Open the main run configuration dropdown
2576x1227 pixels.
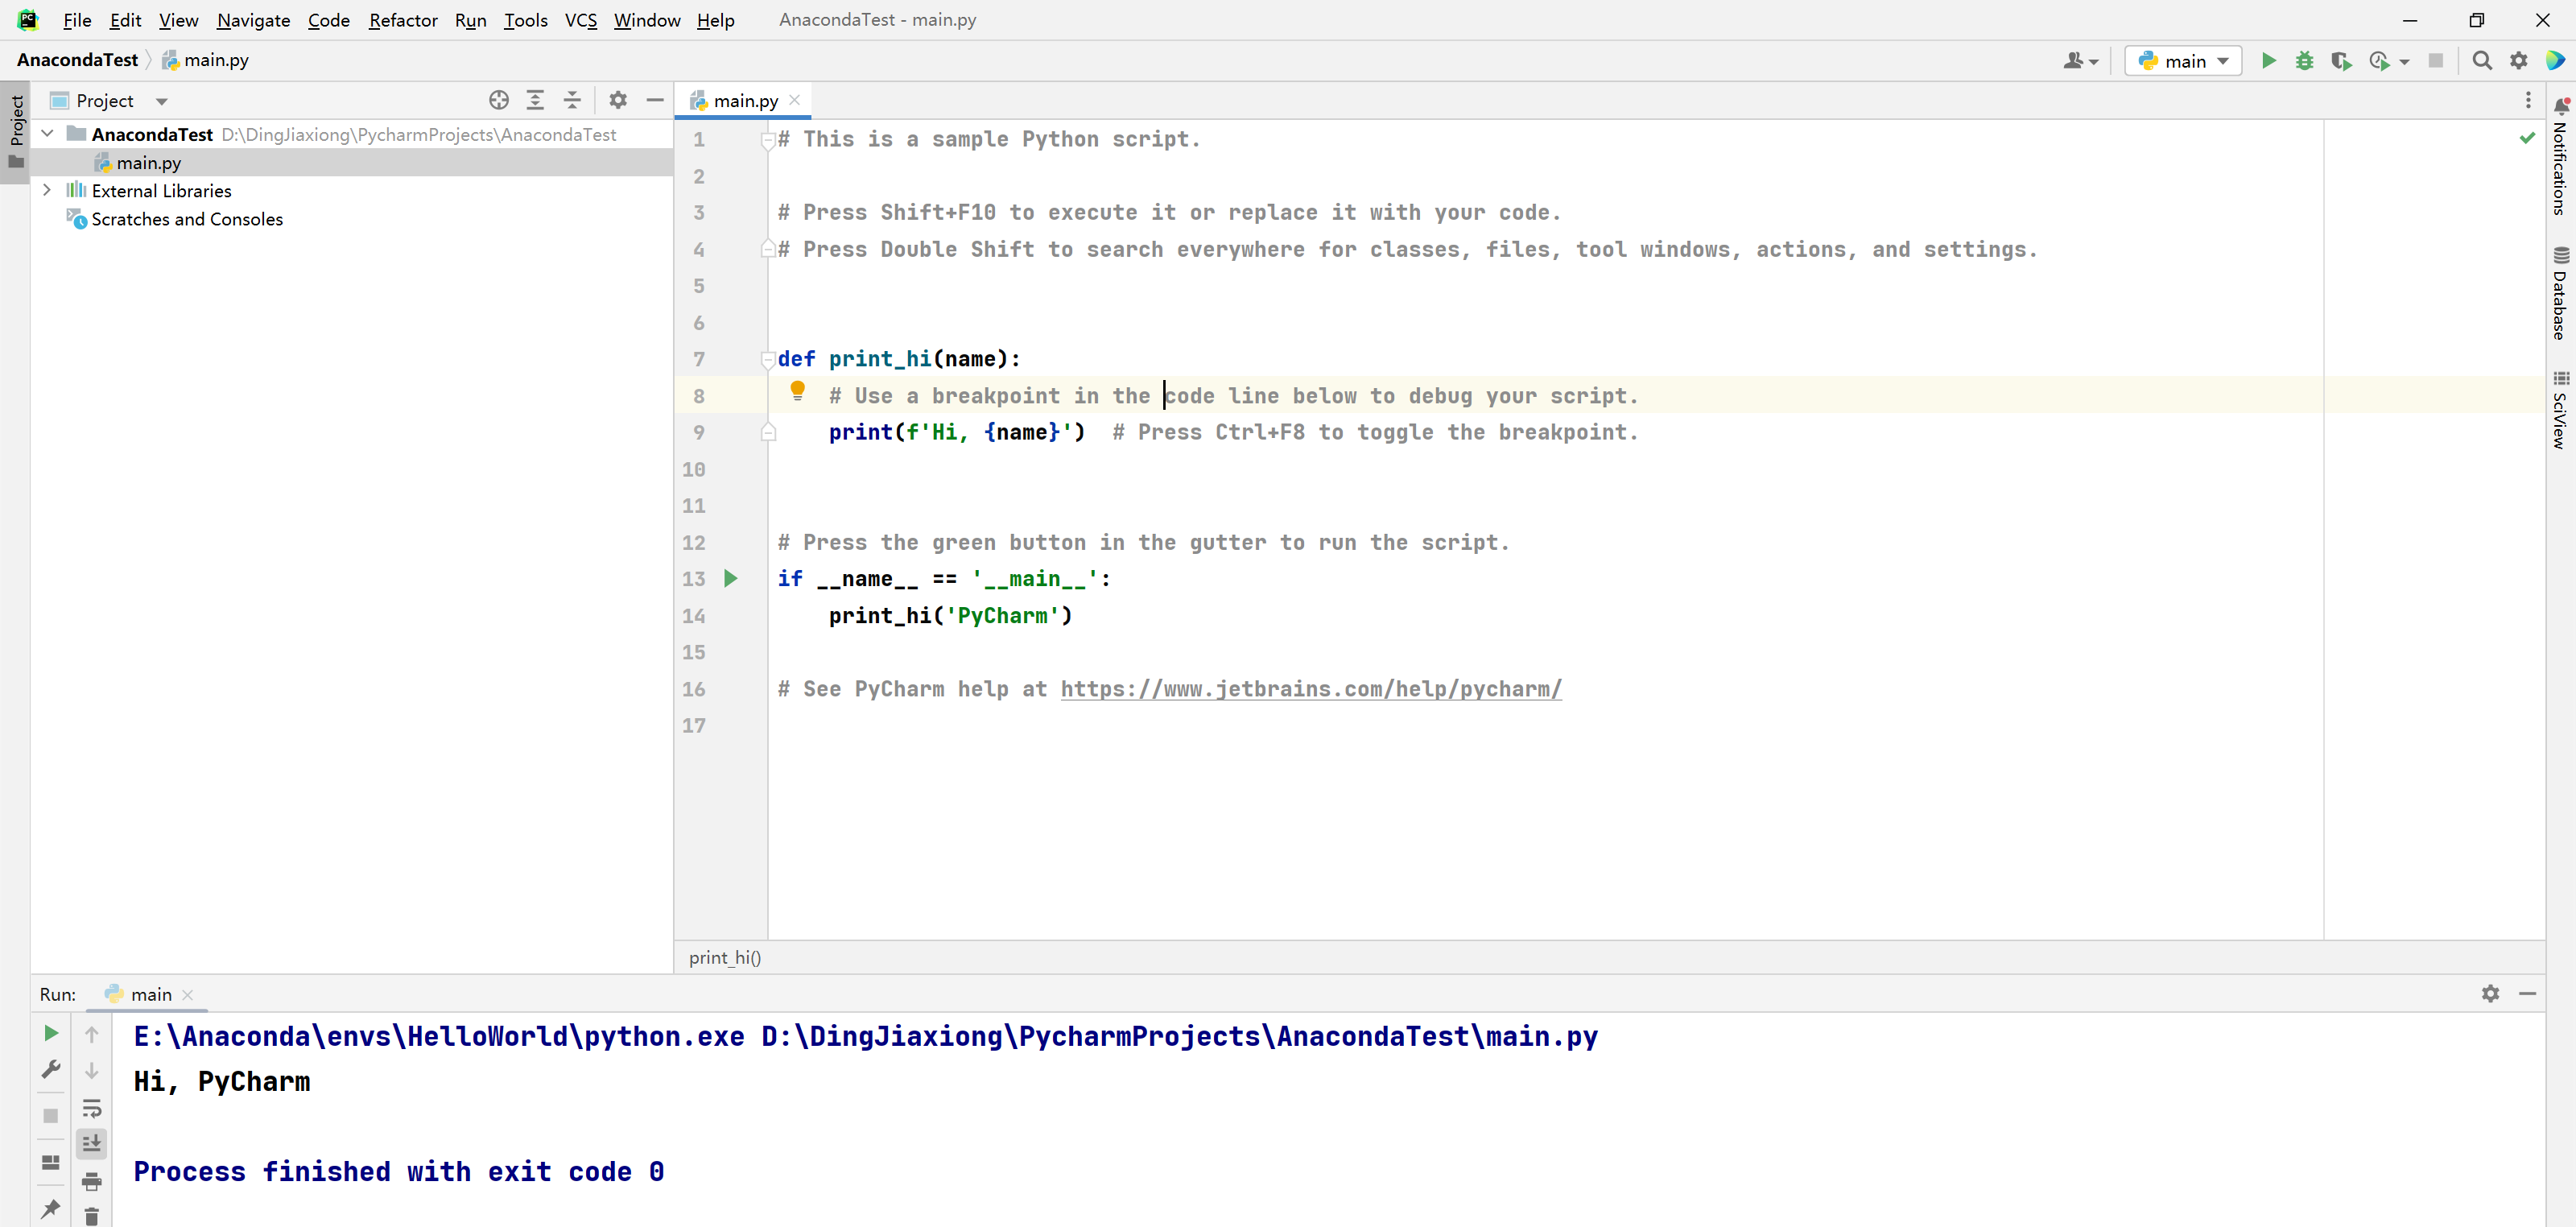coord(2183,61)
